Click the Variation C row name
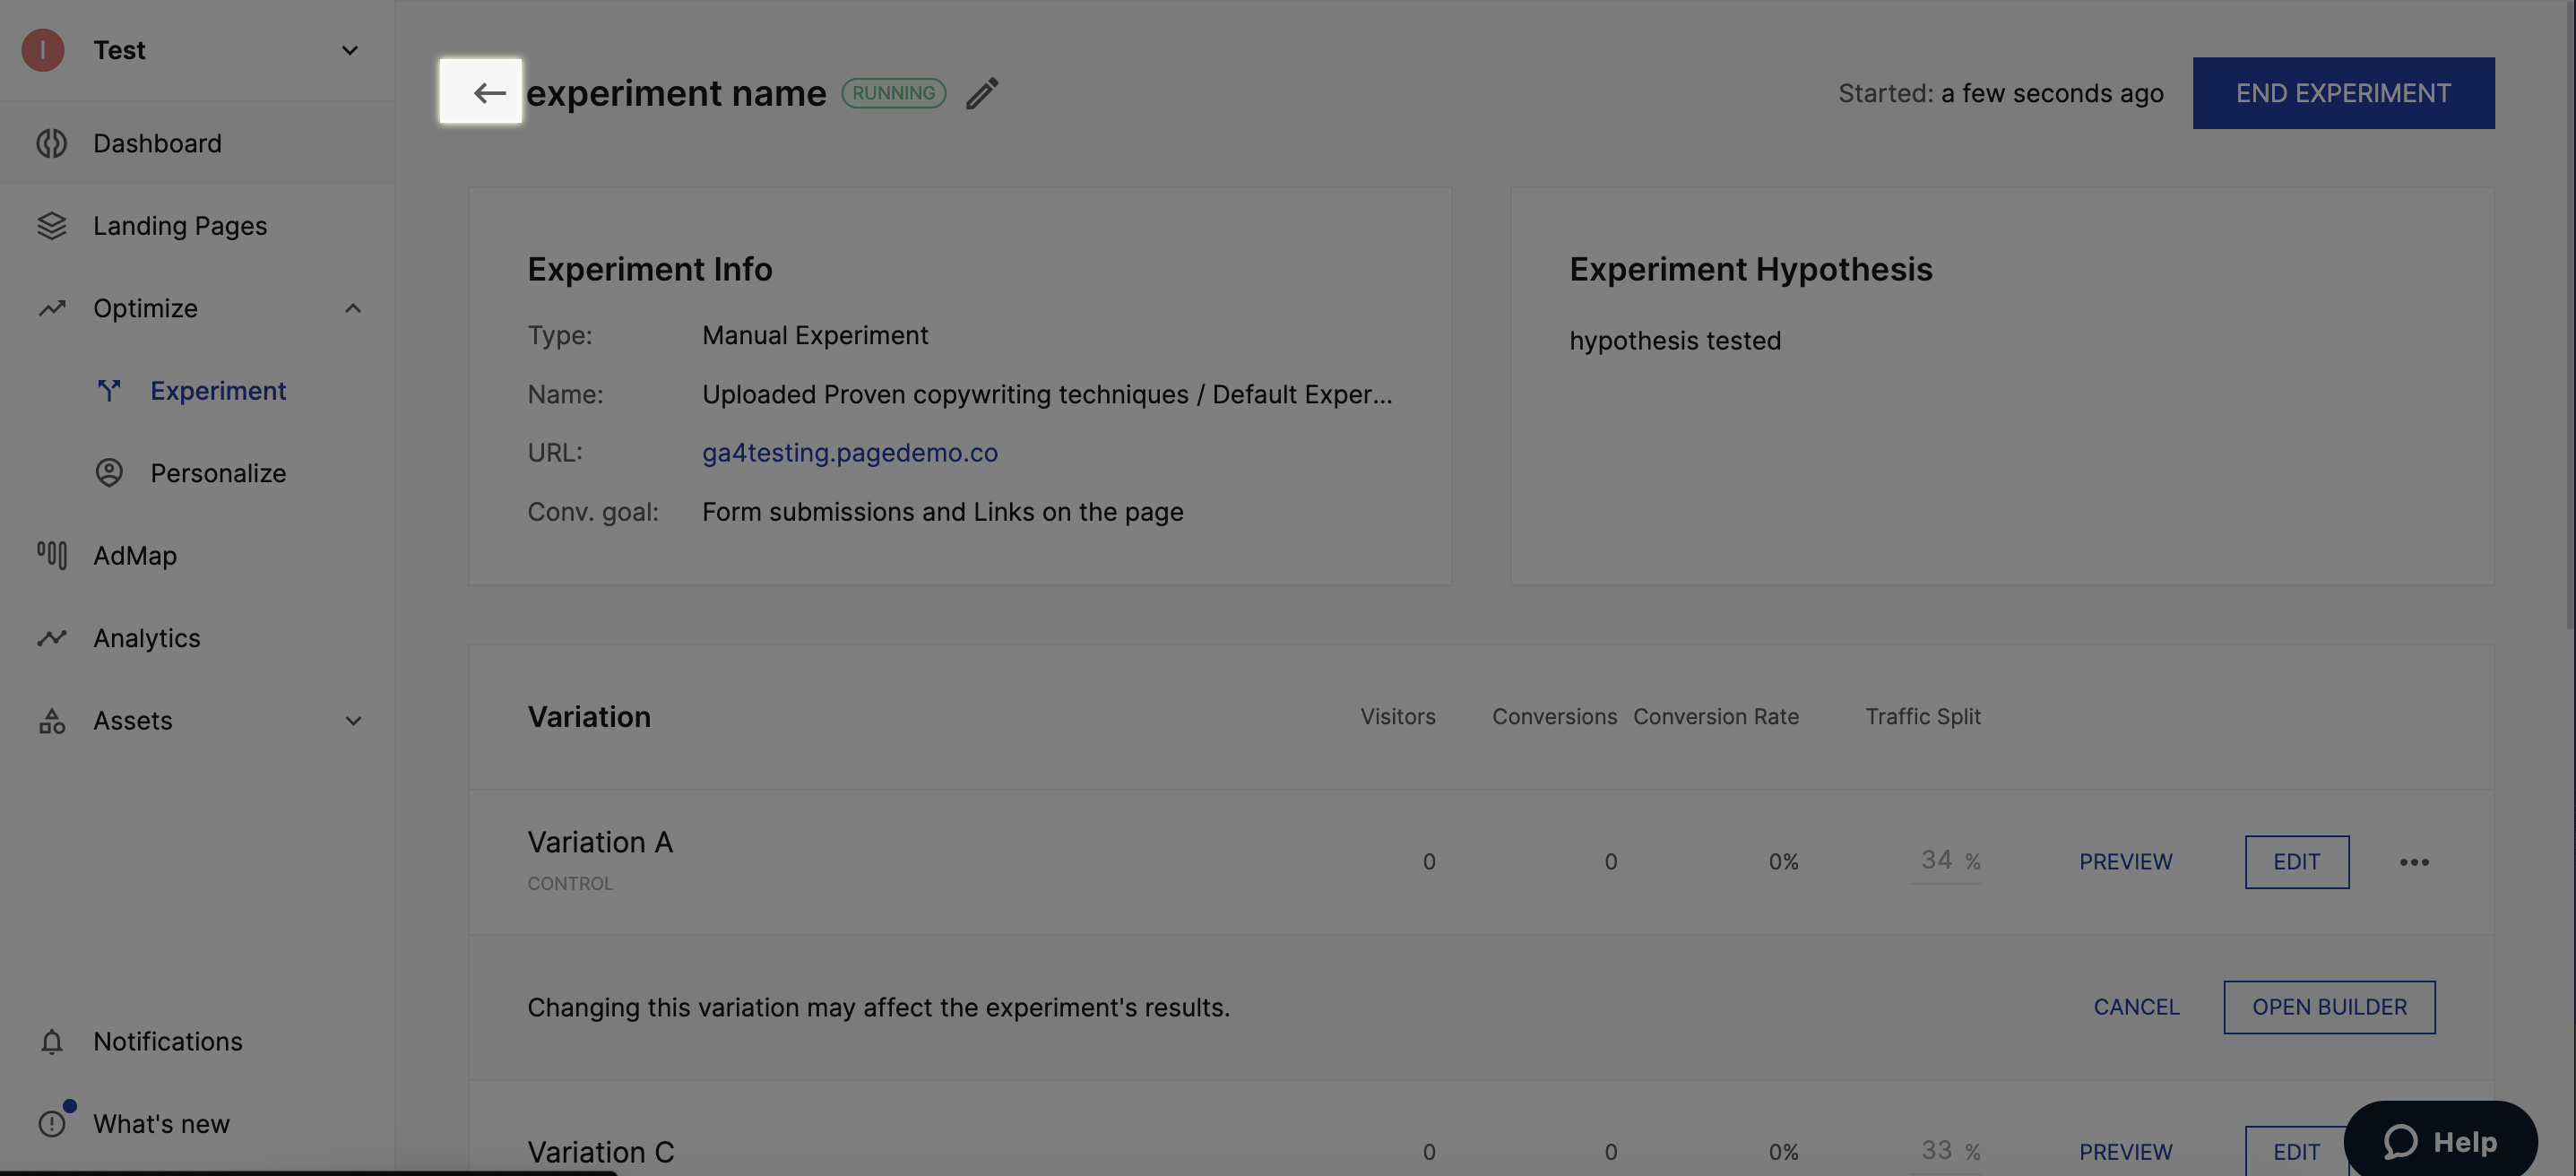 point(600,1152)
